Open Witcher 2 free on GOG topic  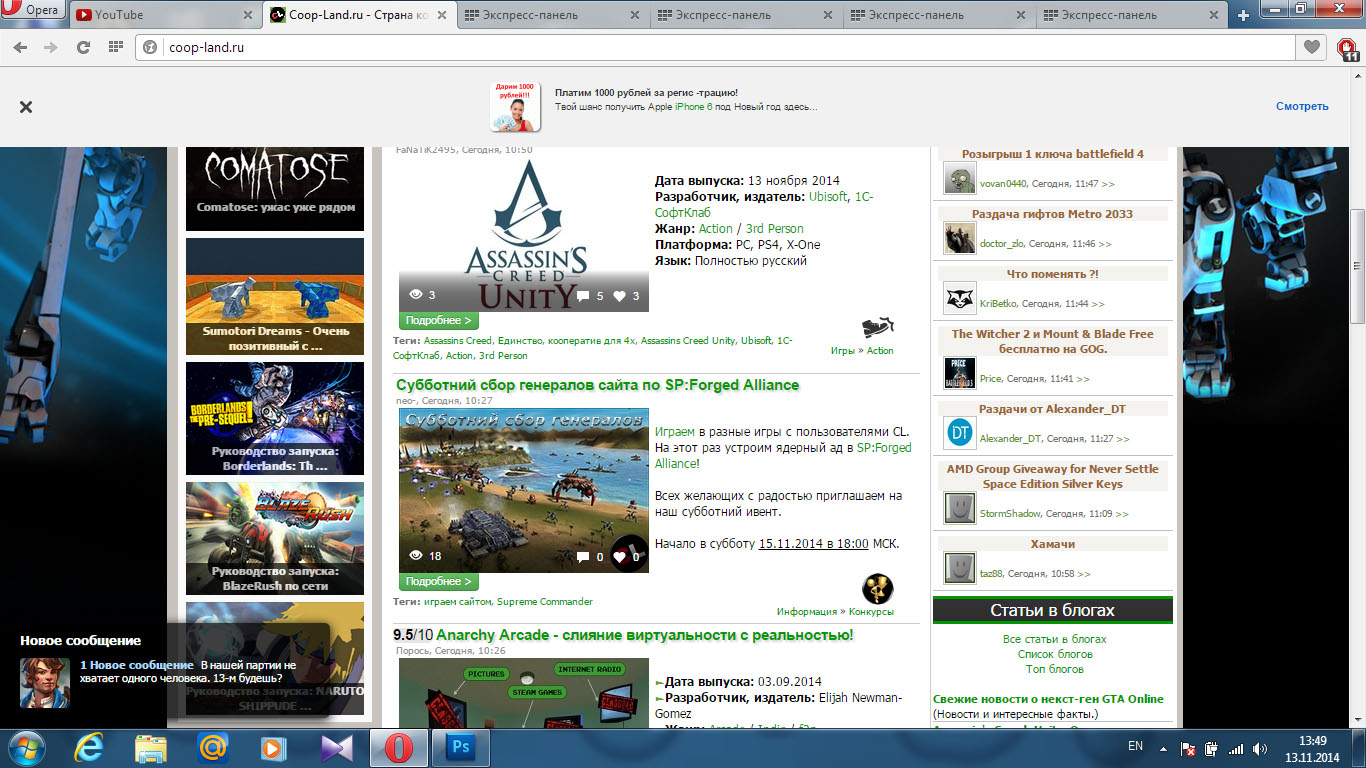tap(1052, 341)
